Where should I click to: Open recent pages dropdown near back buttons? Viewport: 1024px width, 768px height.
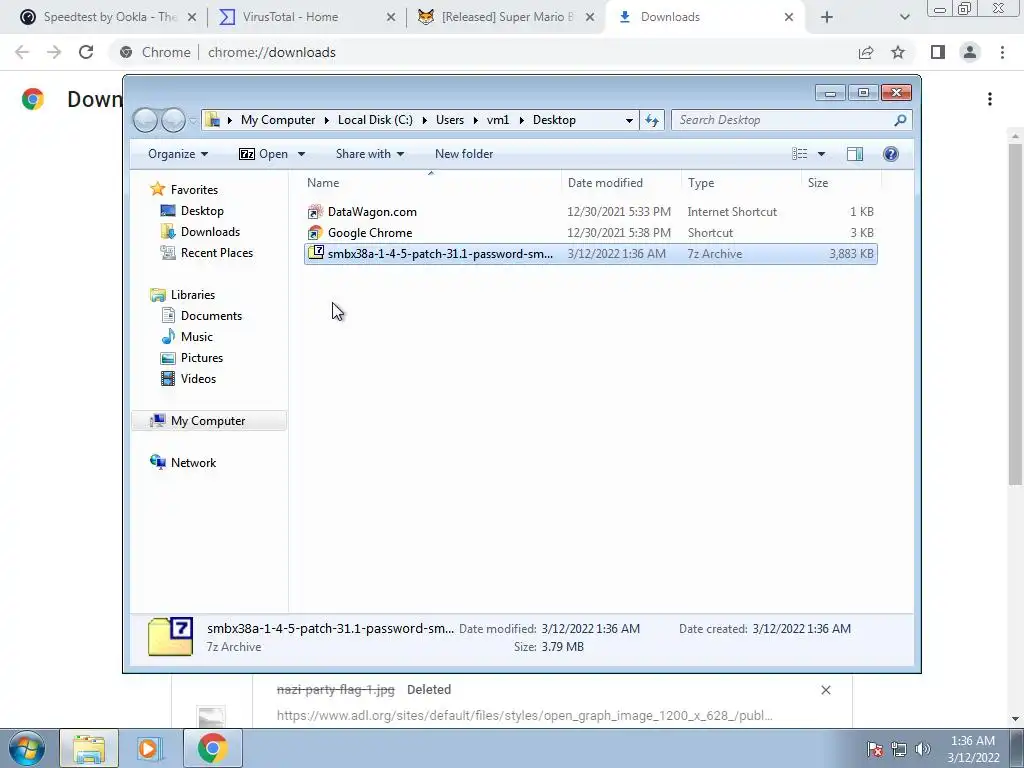pyautogui.click(x=193, y=120)
